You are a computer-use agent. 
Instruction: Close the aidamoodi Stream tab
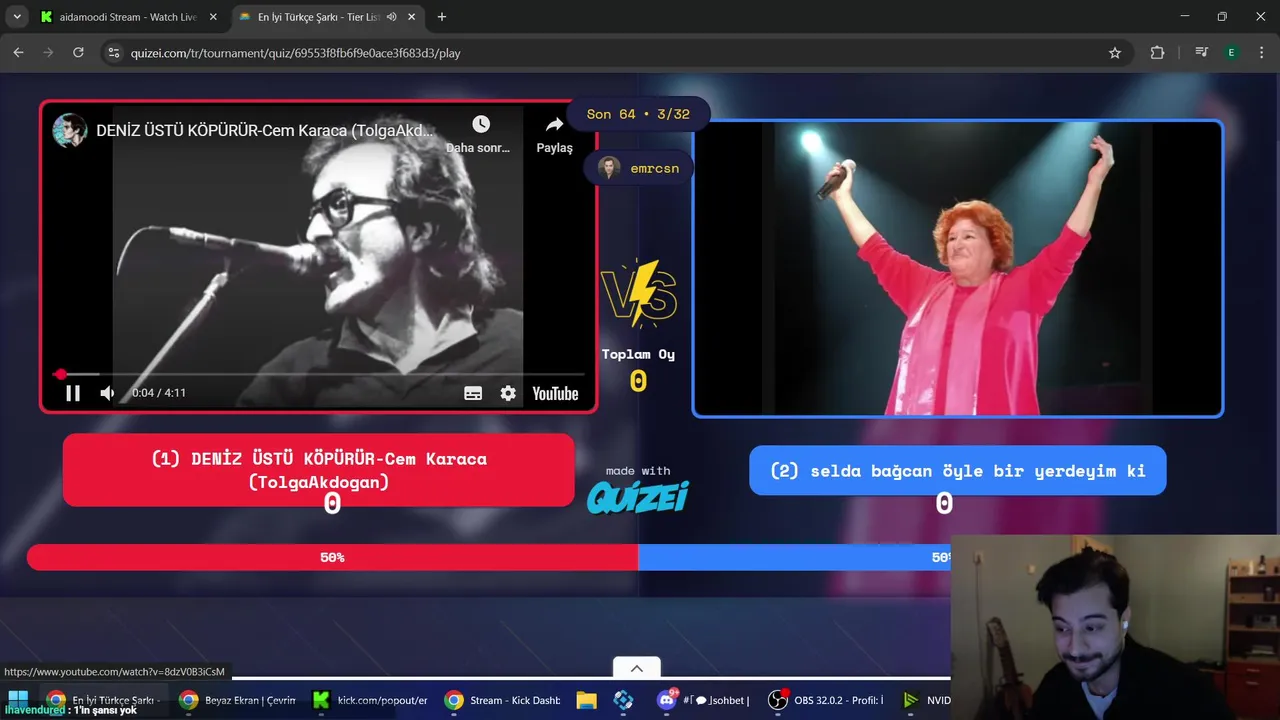coord(213,17)
